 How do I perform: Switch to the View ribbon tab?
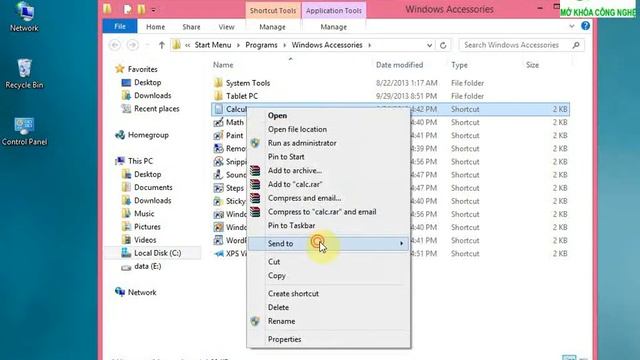(226, 27)
